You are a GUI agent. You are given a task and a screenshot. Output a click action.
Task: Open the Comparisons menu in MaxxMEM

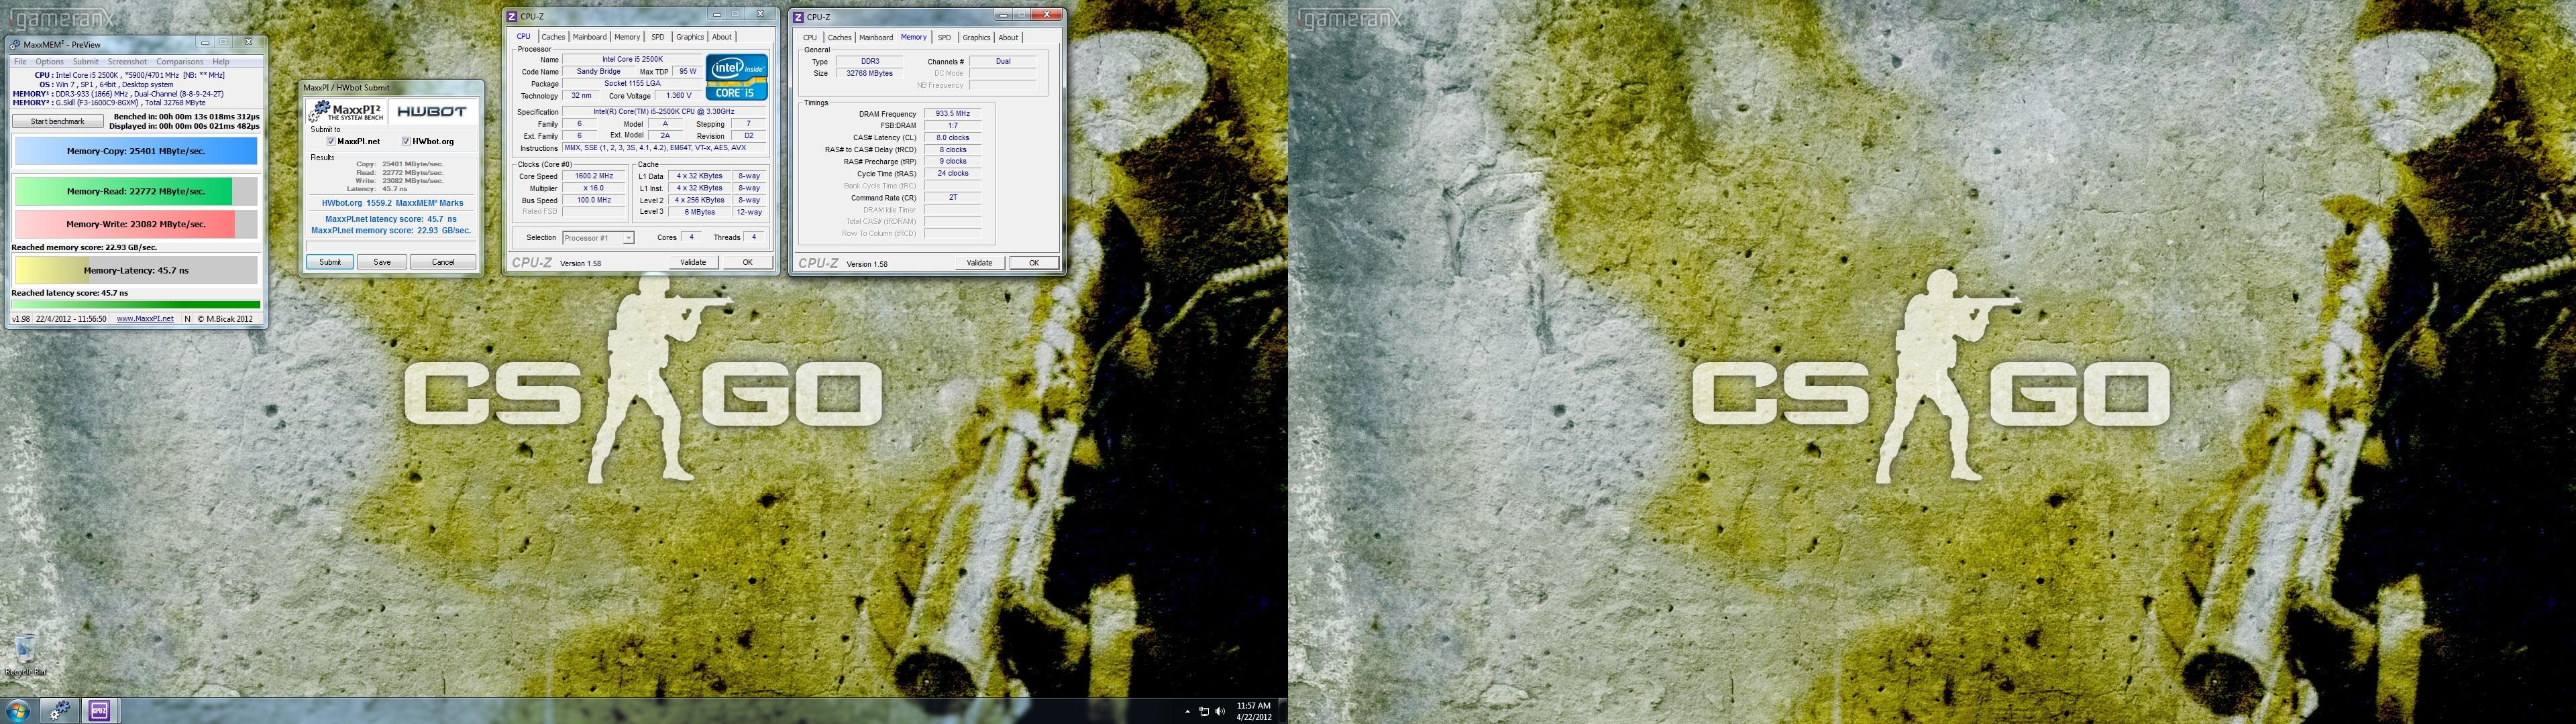(179, 62)
